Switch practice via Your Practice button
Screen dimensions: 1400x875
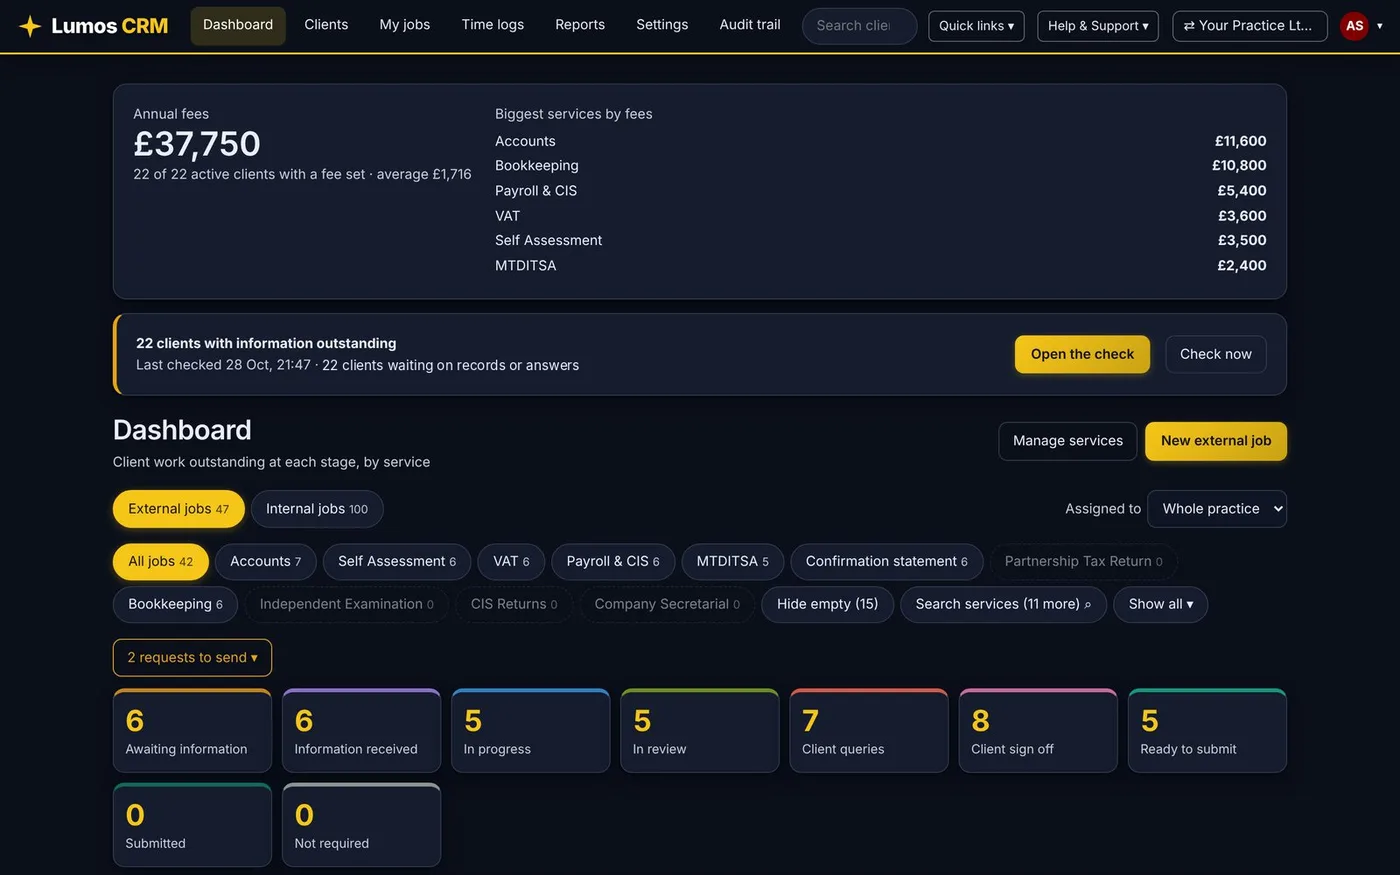1250,26
